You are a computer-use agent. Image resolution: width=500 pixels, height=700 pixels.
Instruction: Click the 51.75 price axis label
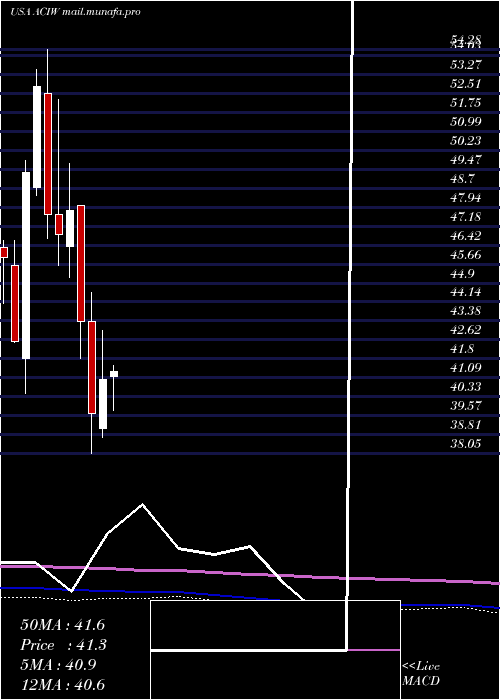pos(466,103)
